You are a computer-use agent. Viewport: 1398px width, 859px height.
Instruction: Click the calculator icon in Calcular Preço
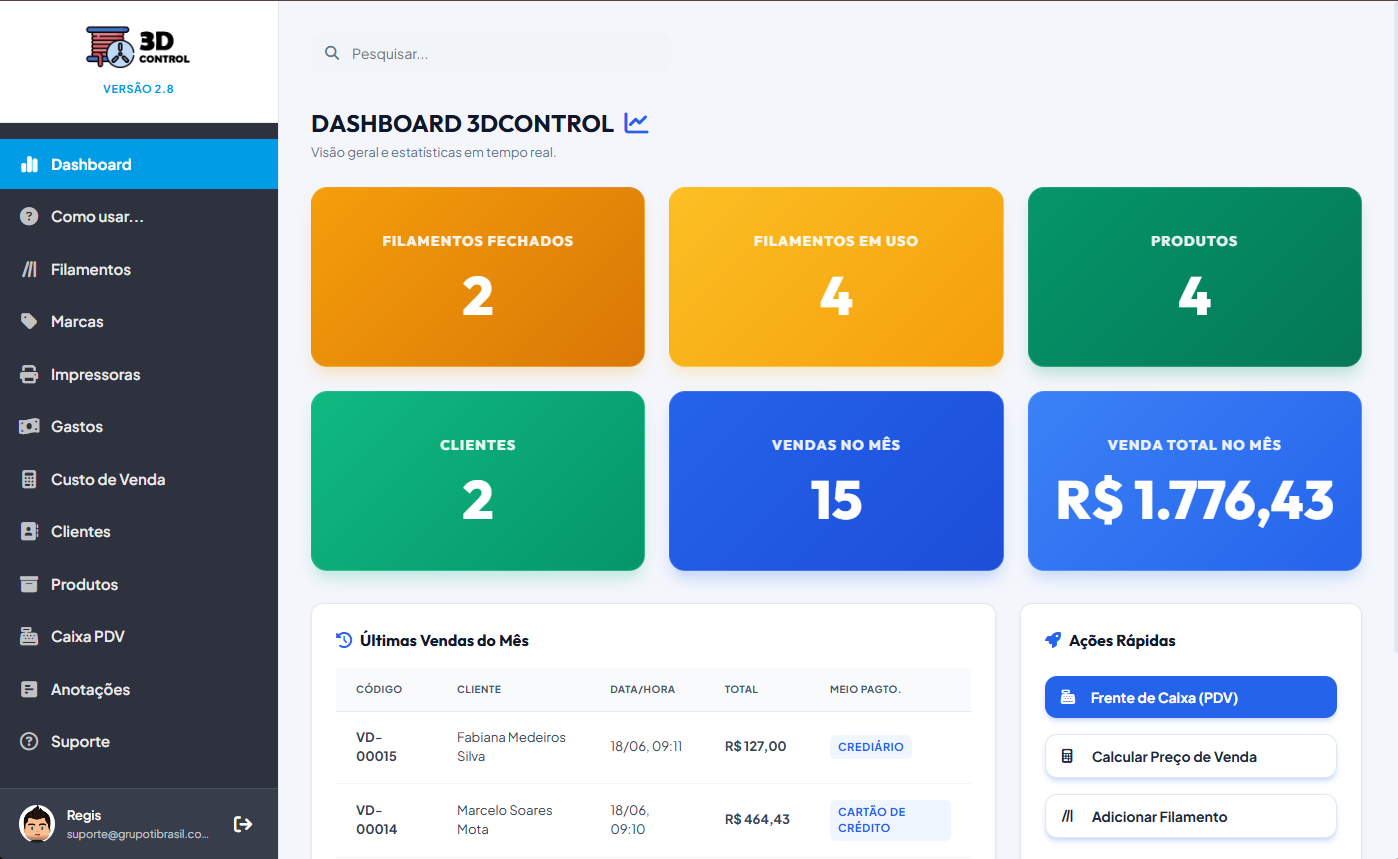pos(1067,757)
